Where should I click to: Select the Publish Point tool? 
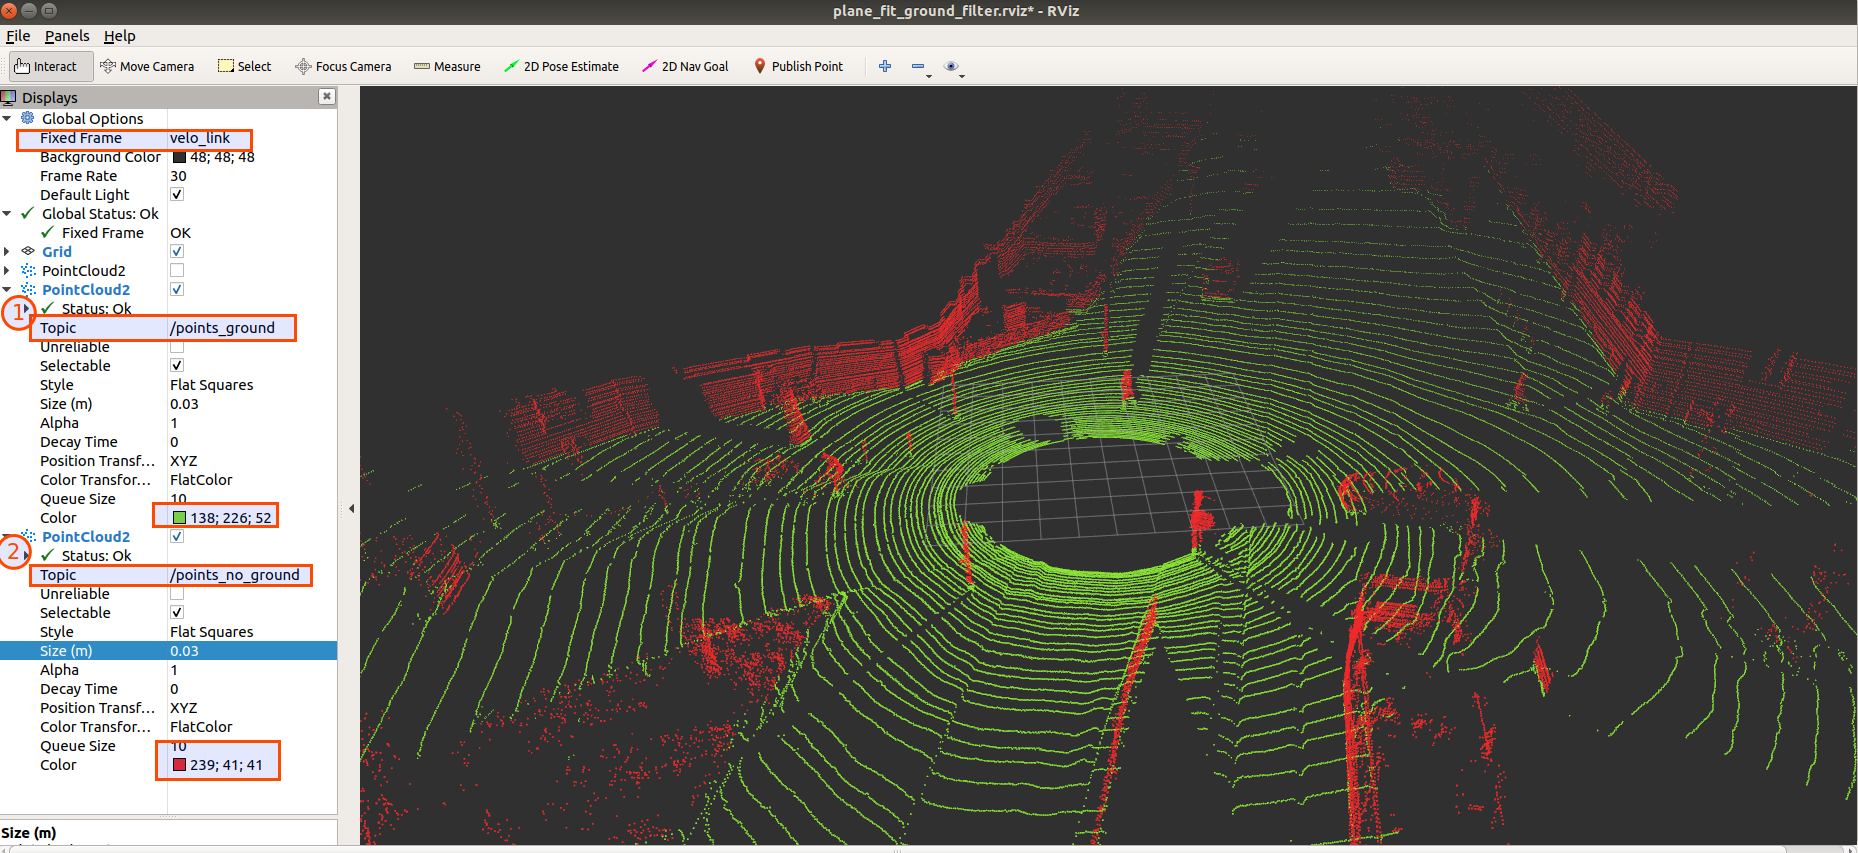pyautogui.click(x=798, y=67)
